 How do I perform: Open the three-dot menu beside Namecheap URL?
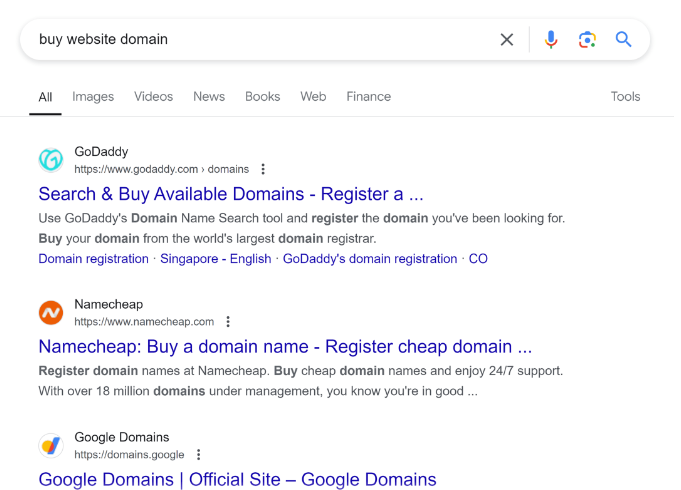(x=228, y=322)
